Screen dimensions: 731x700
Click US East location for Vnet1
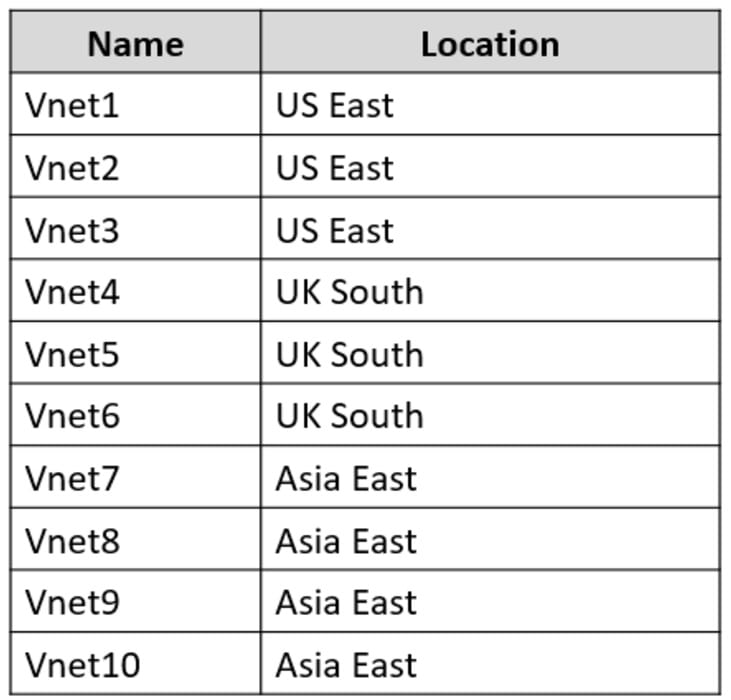335,106
